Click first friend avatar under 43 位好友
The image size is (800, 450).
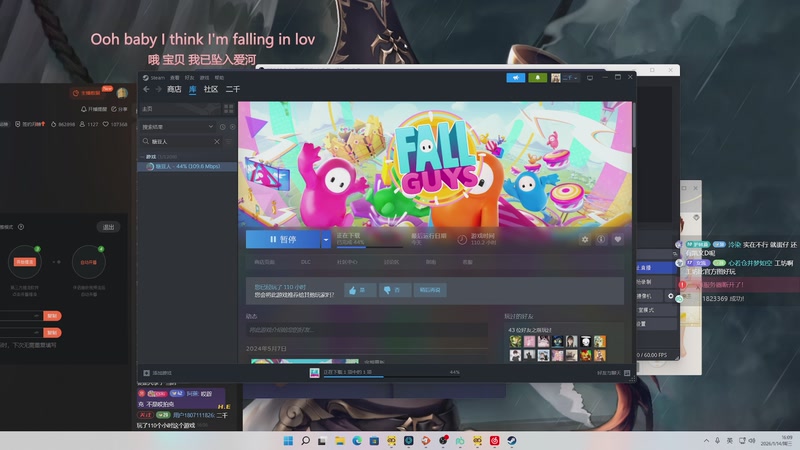tap(515, 341)
